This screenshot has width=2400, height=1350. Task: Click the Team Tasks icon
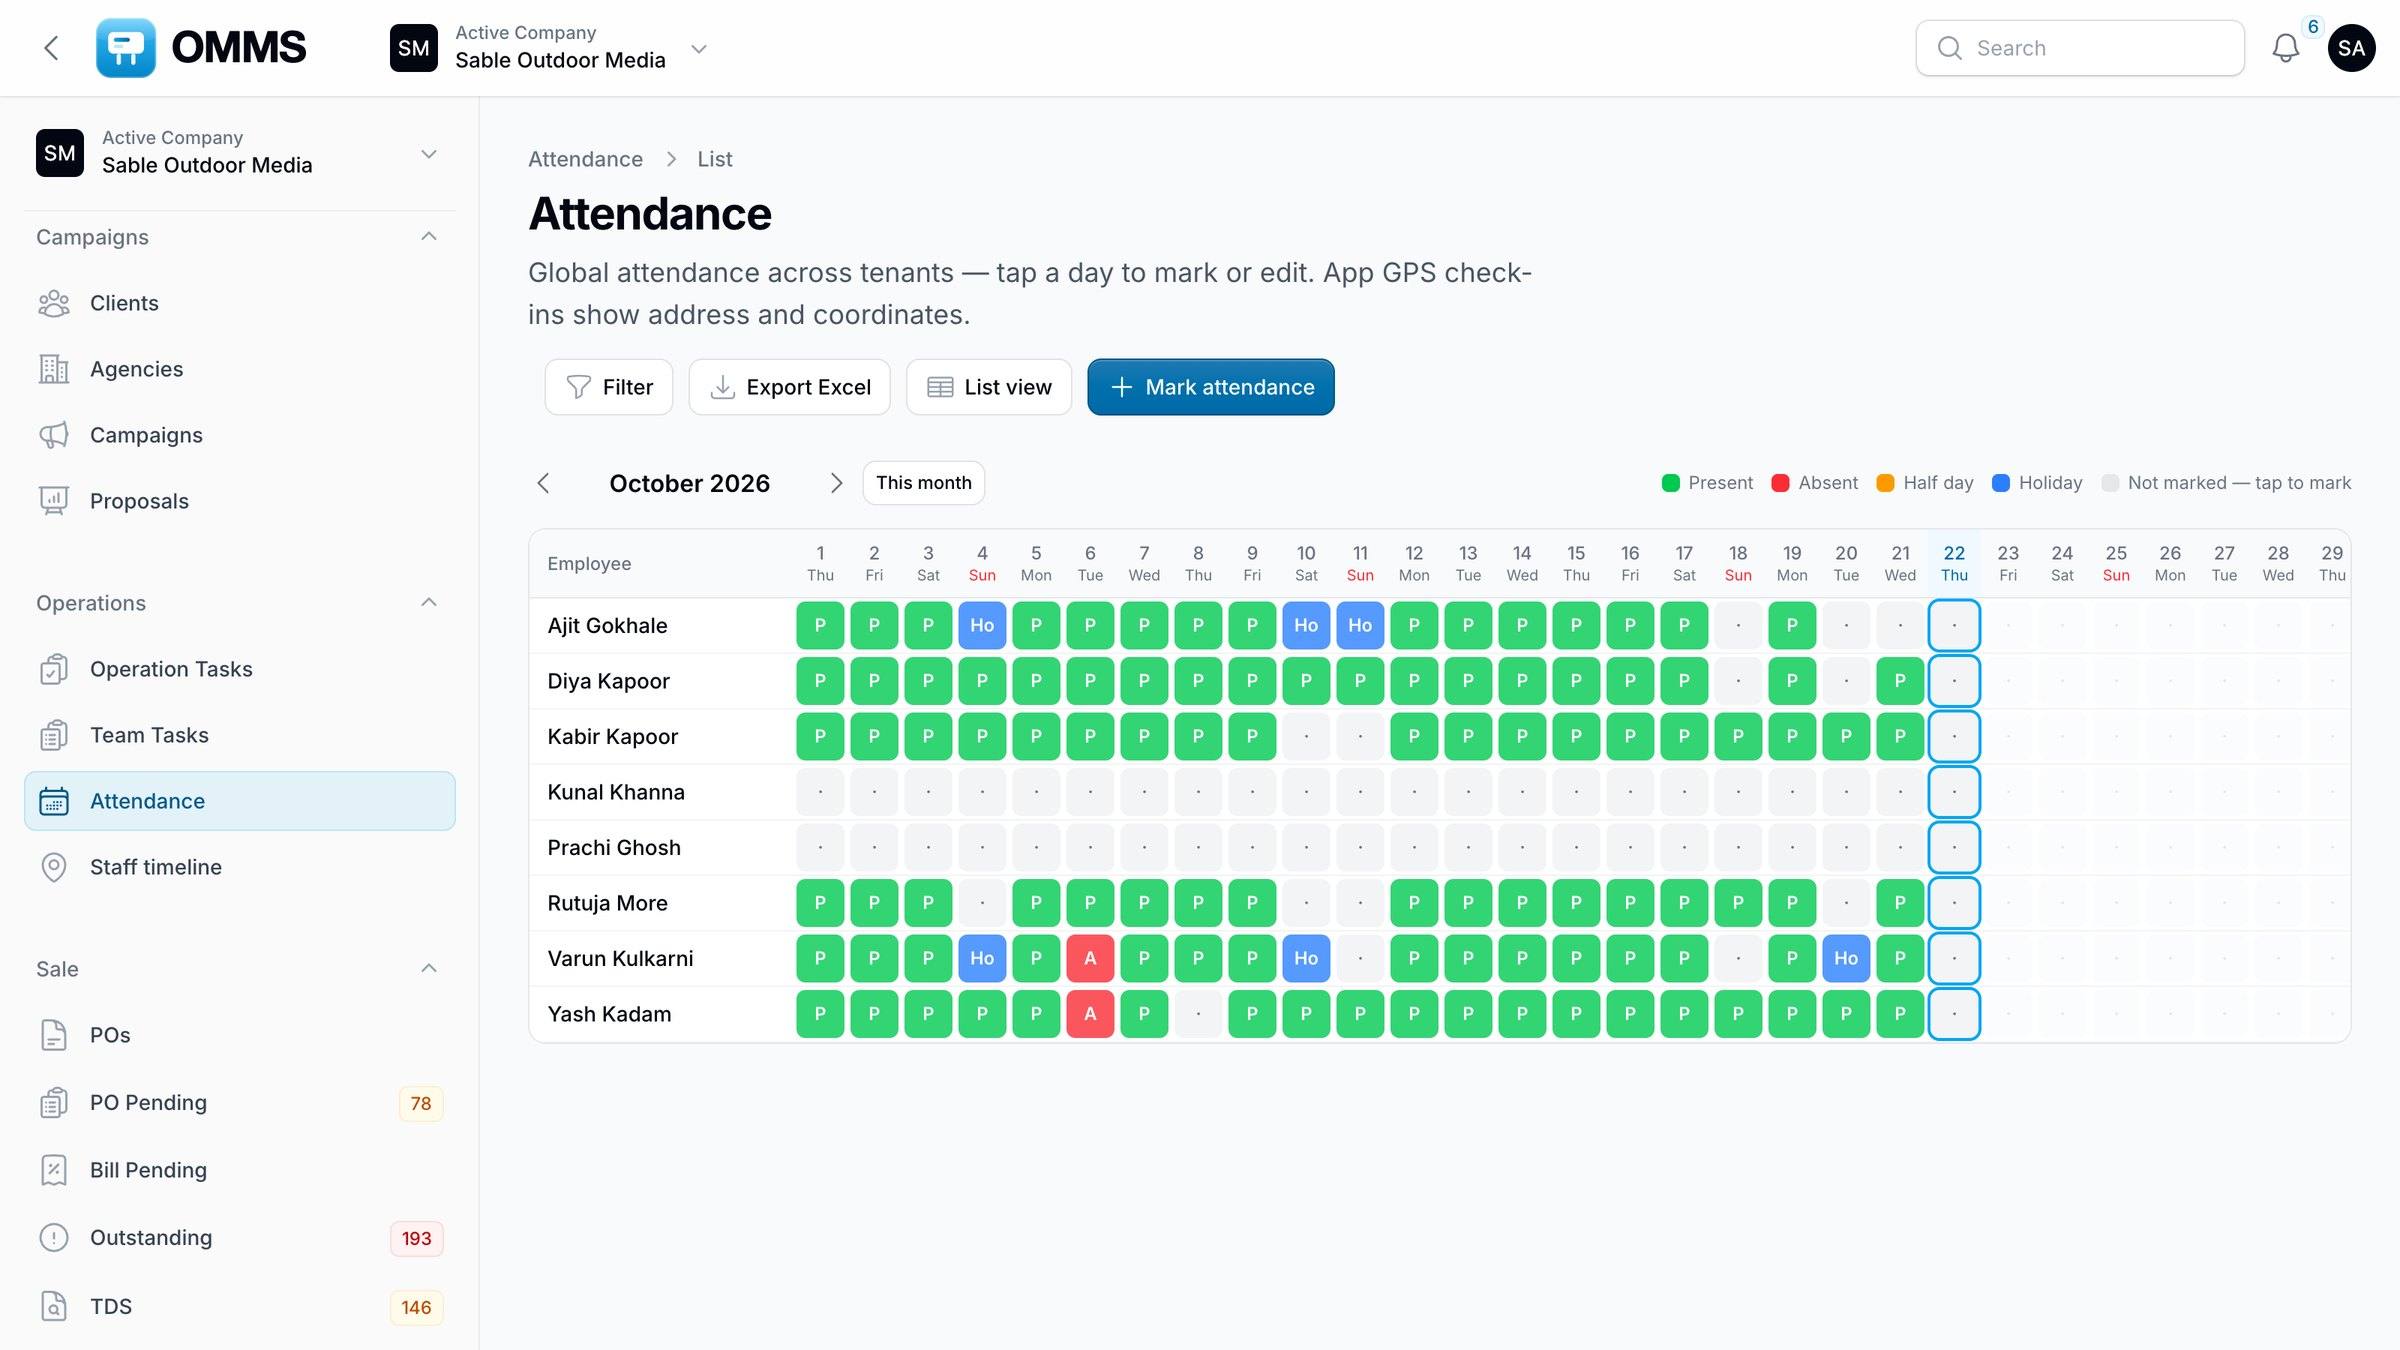point(54,735)
